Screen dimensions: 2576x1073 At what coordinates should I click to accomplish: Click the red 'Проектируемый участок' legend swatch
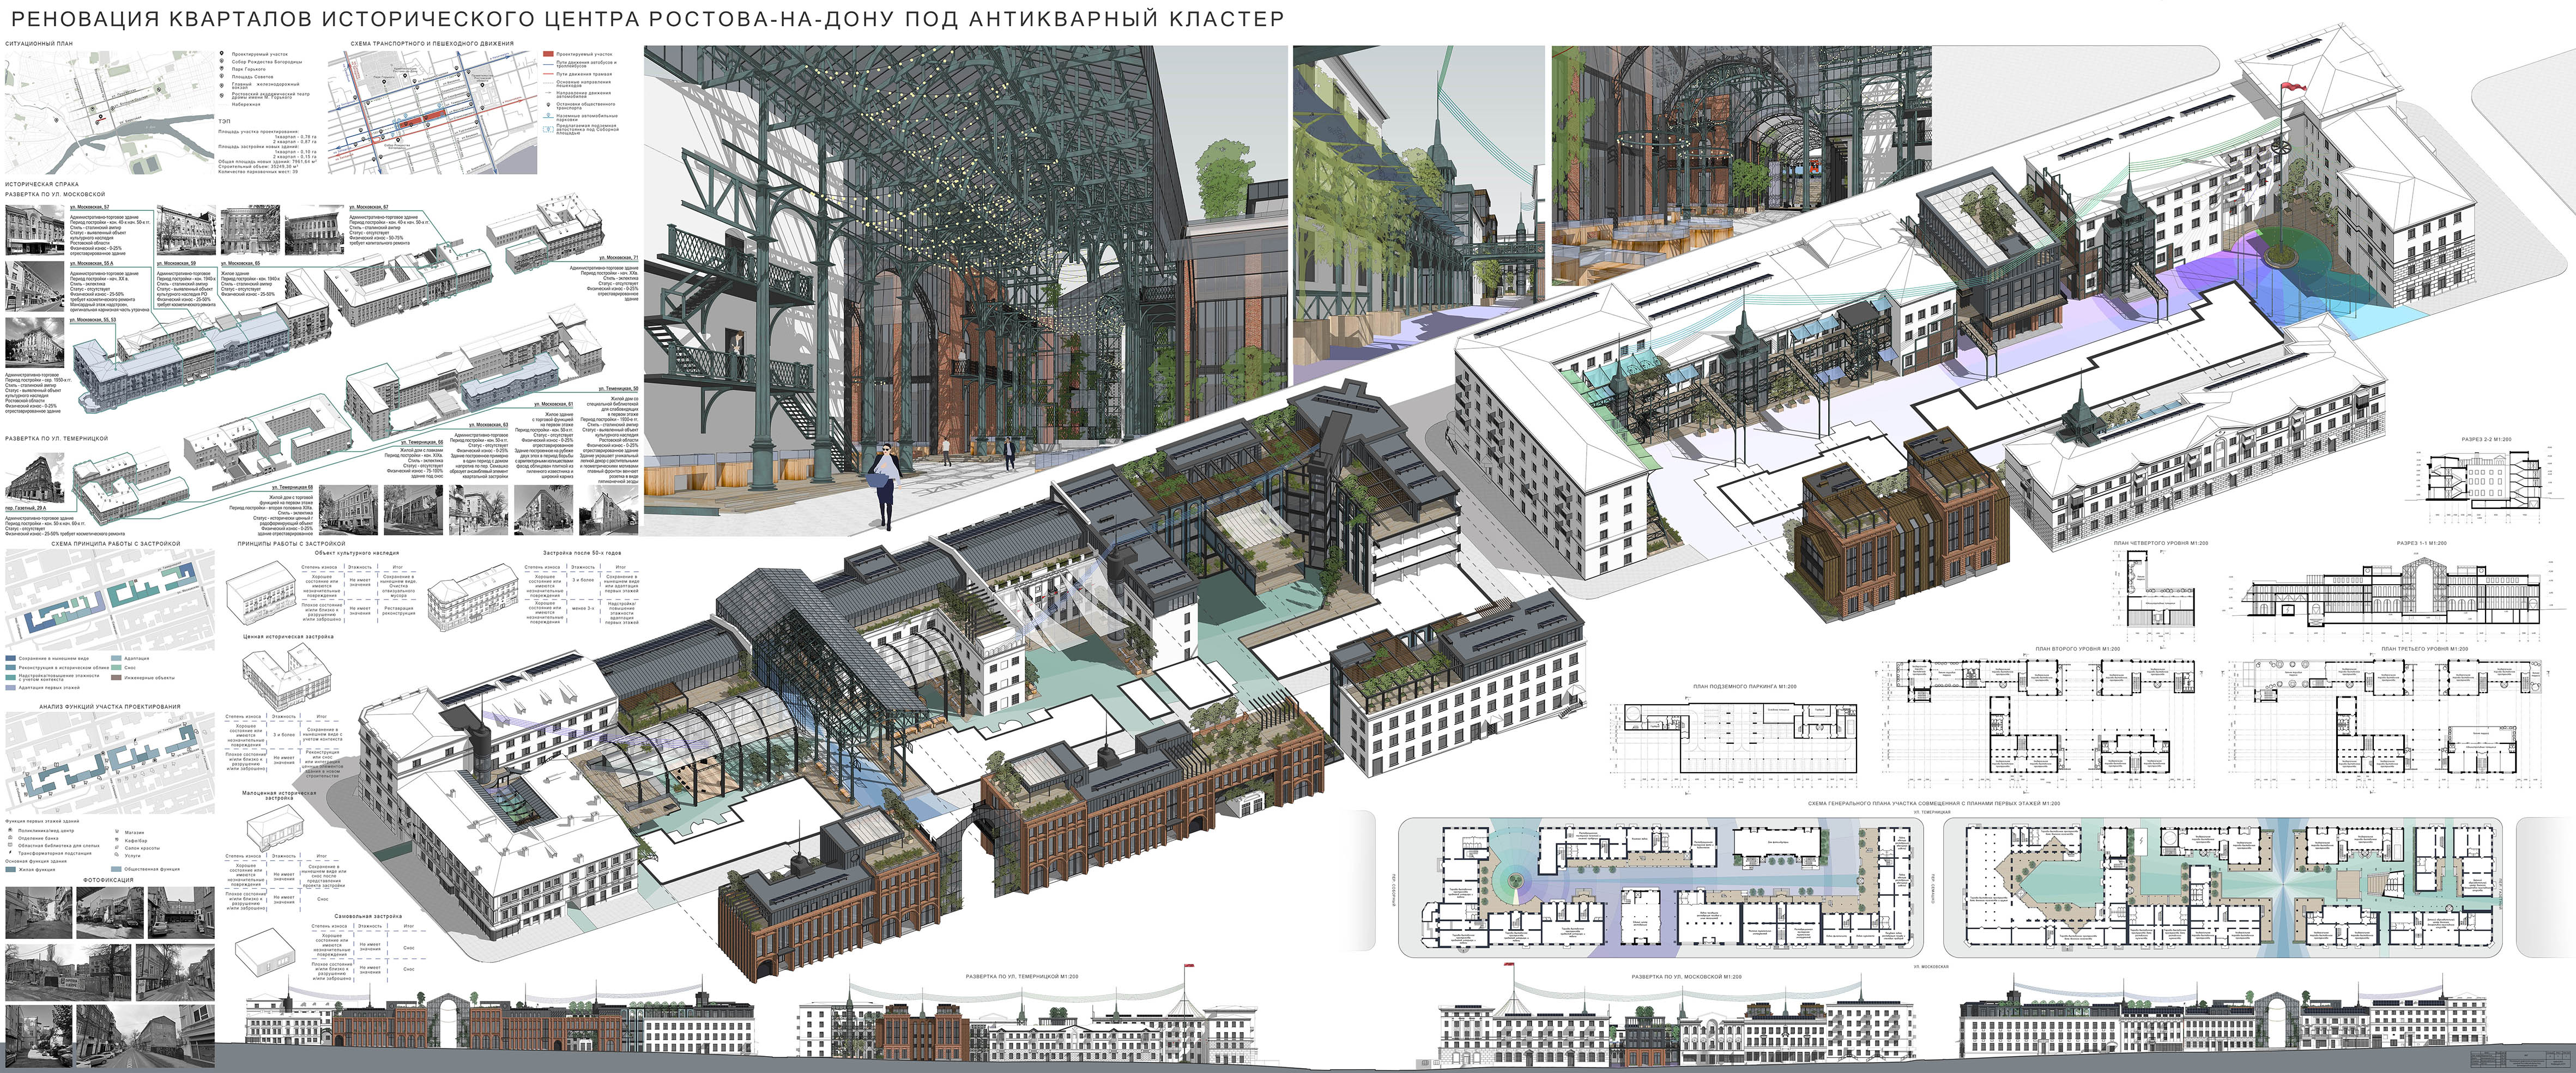point(548,54)
